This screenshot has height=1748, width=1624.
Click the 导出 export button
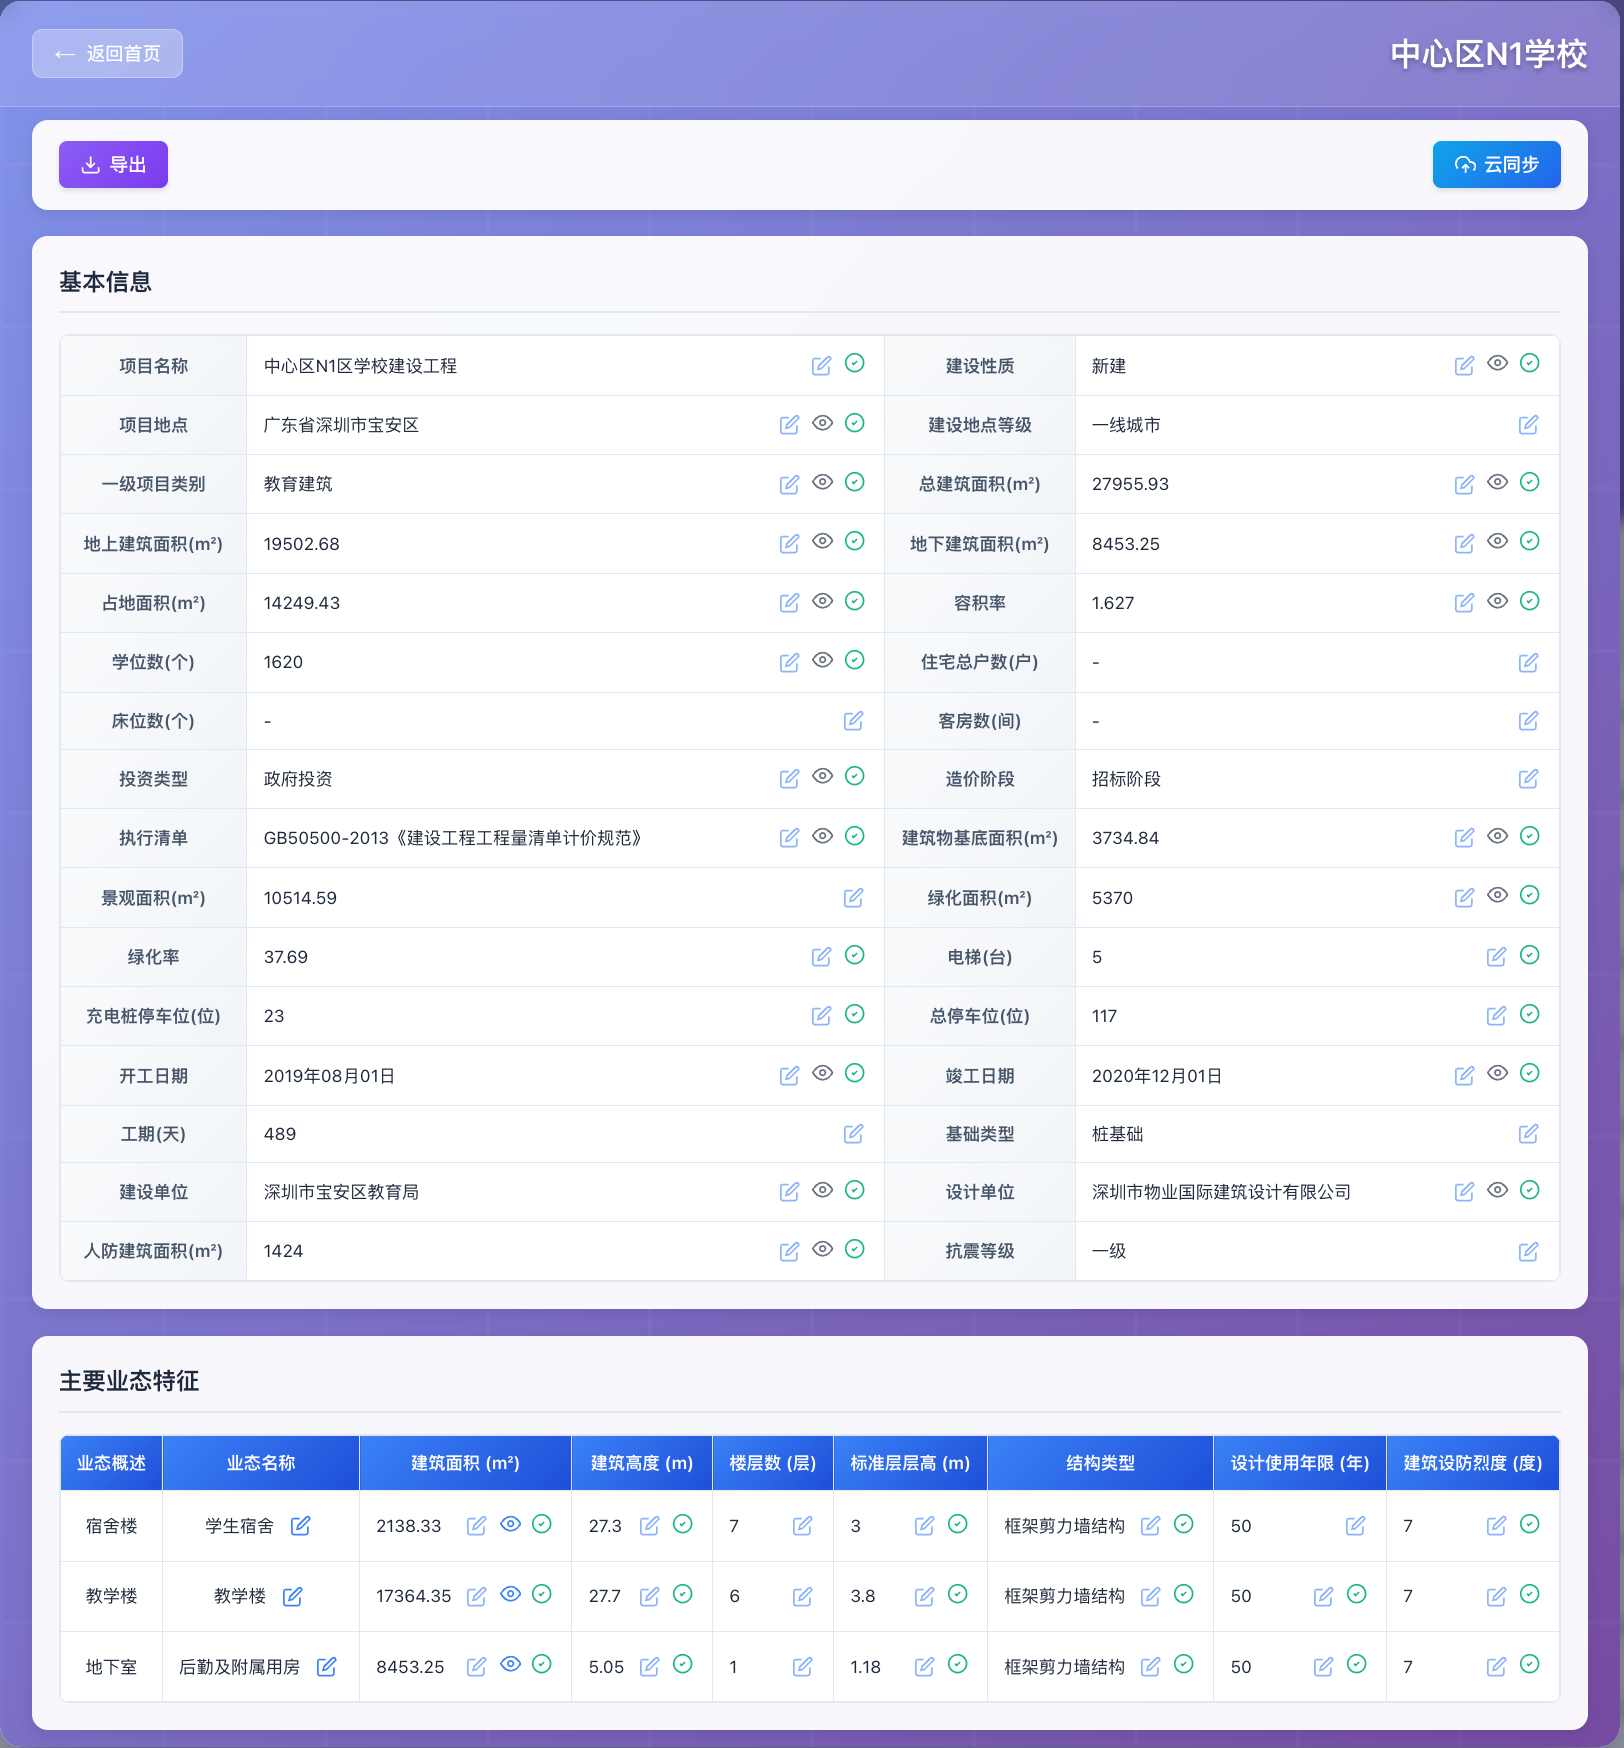point(113,165)
